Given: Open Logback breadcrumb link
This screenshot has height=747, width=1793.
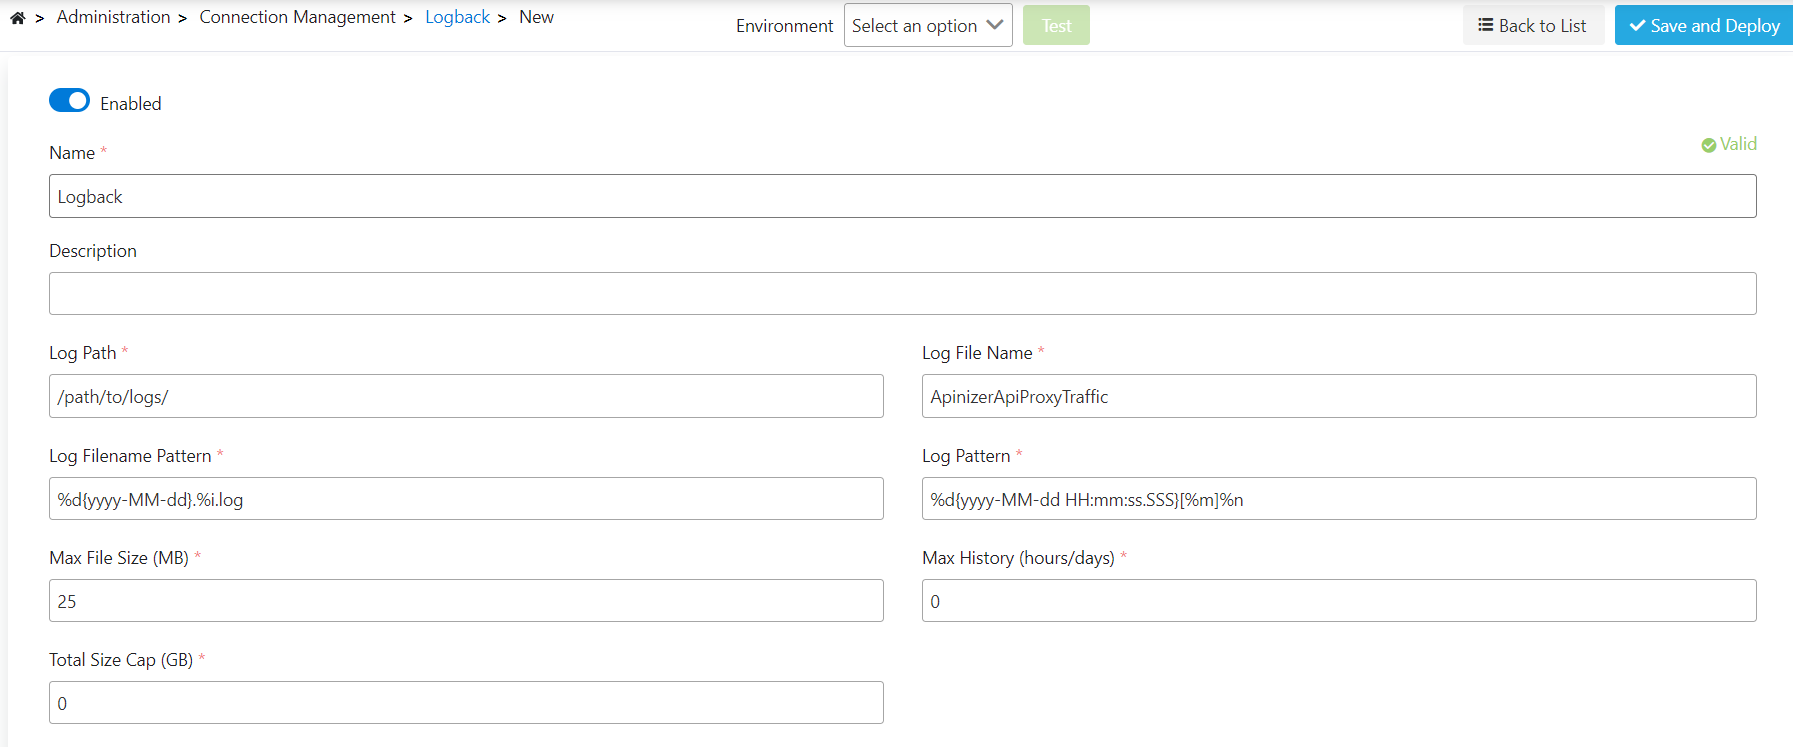Looking at the screenshot, I should point(457,17).
